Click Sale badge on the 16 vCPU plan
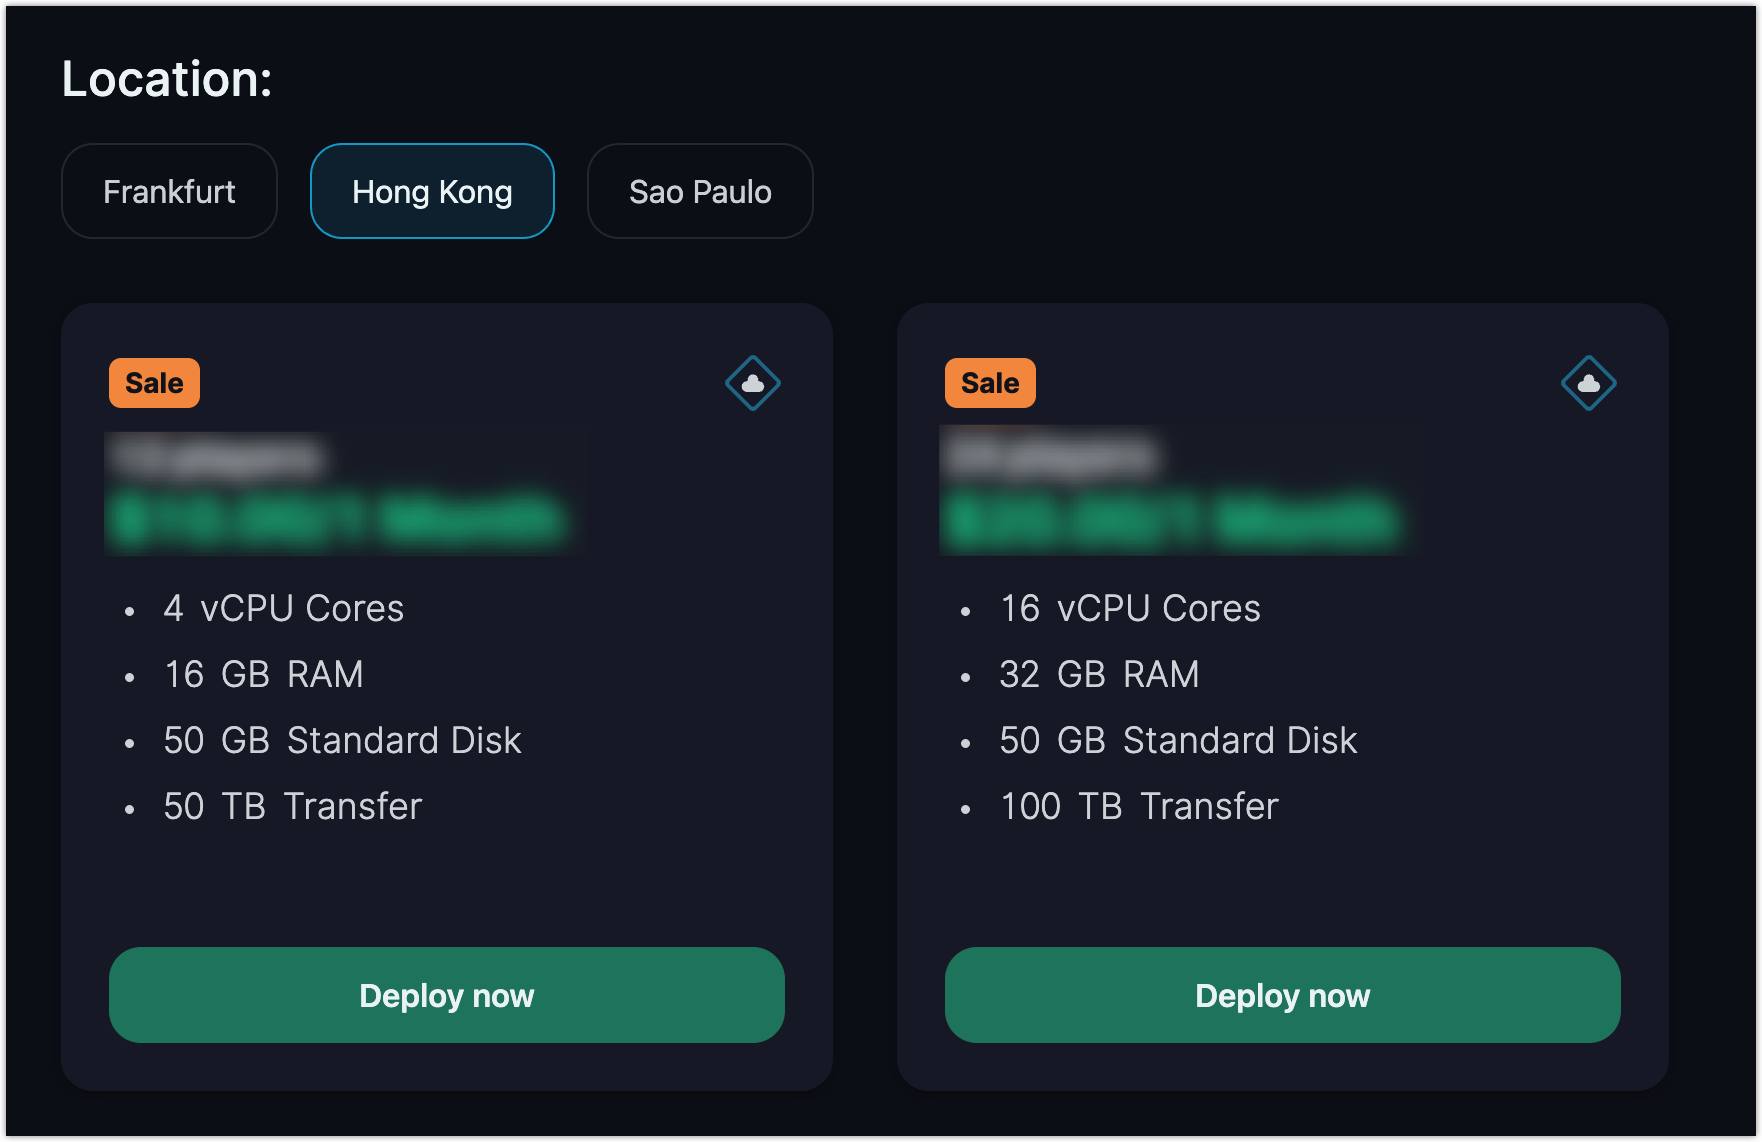The width and height of the screenshot is (1762, 1142). tap(990, 383)
